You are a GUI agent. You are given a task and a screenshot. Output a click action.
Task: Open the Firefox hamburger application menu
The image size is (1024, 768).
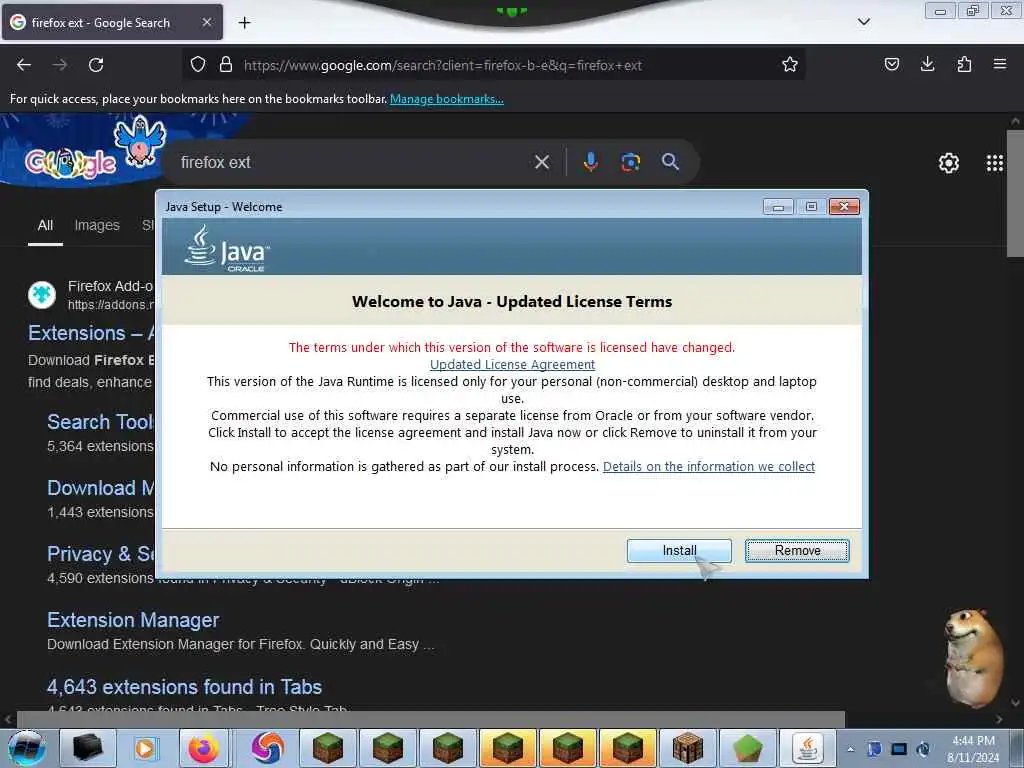point(1000,64)
